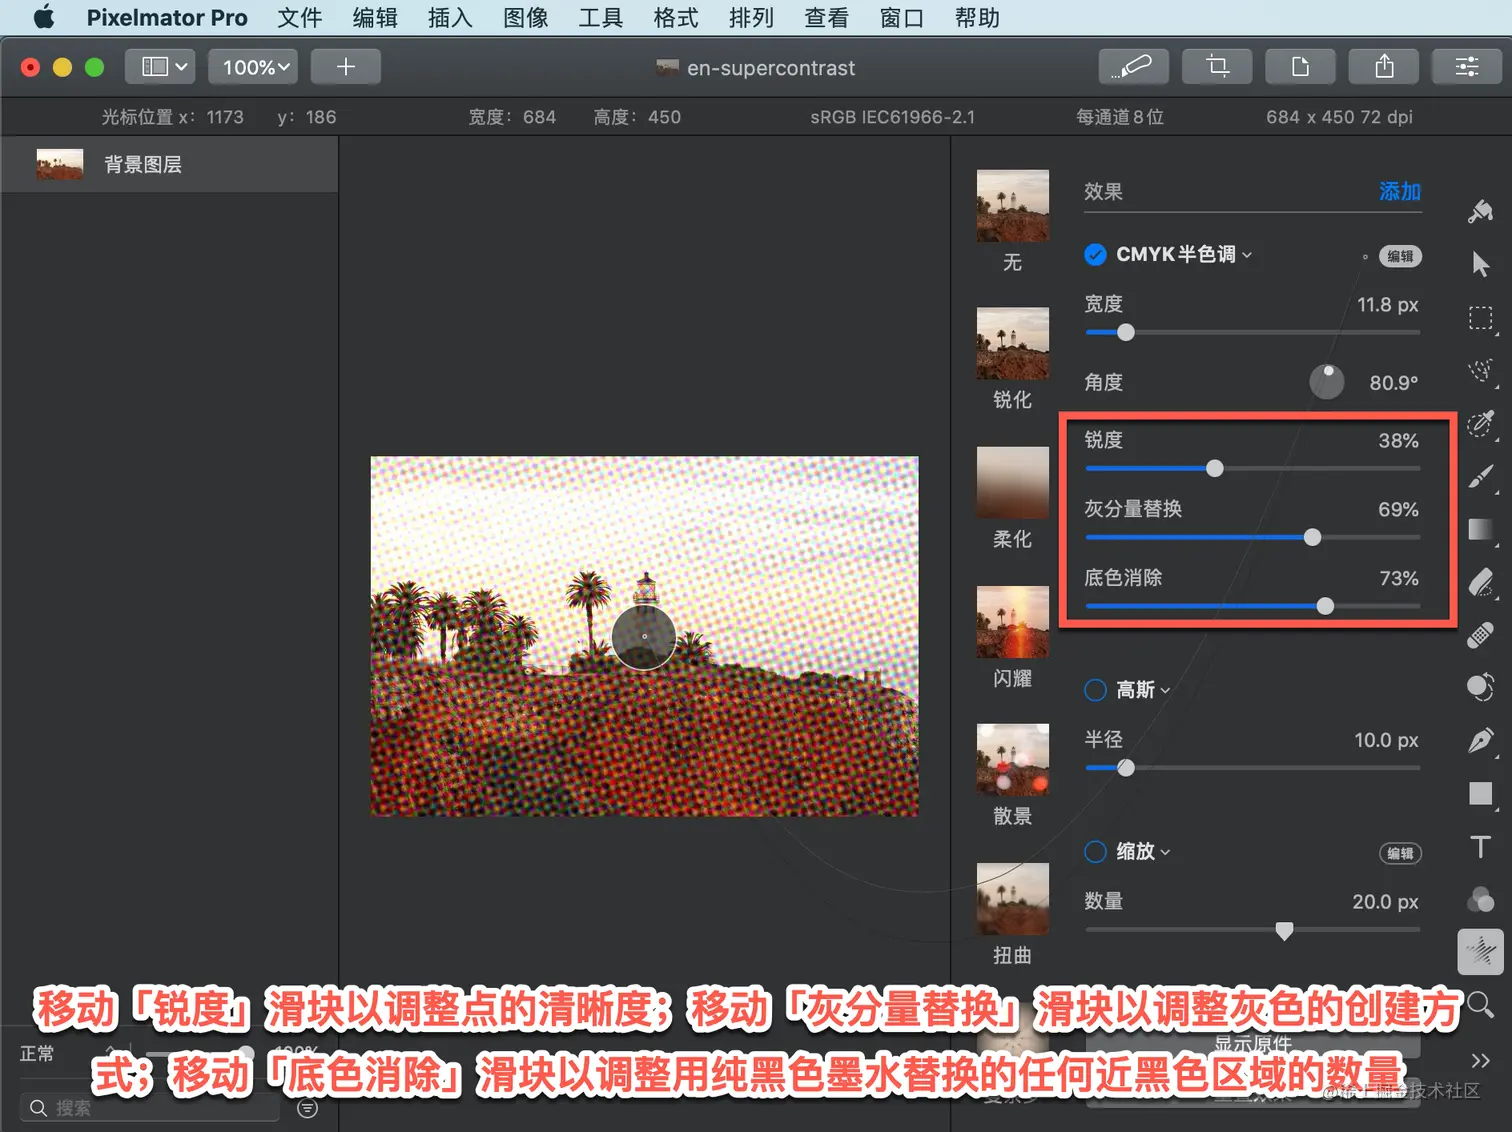Open the 查看 menu
Screen dimensions: 1512x1132
tap(826, 18)
